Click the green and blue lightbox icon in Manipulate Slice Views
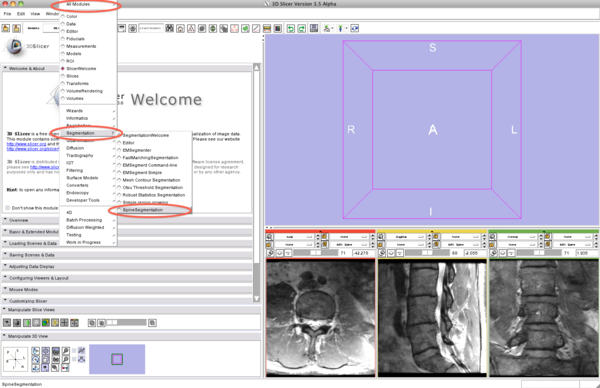The image size is (600, 388). click(x=46, y=323)
